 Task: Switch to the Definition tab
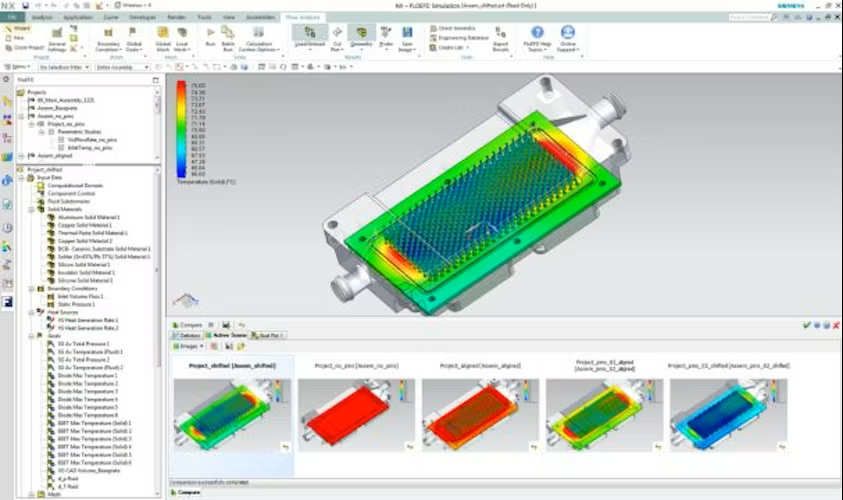click(186, 335)
